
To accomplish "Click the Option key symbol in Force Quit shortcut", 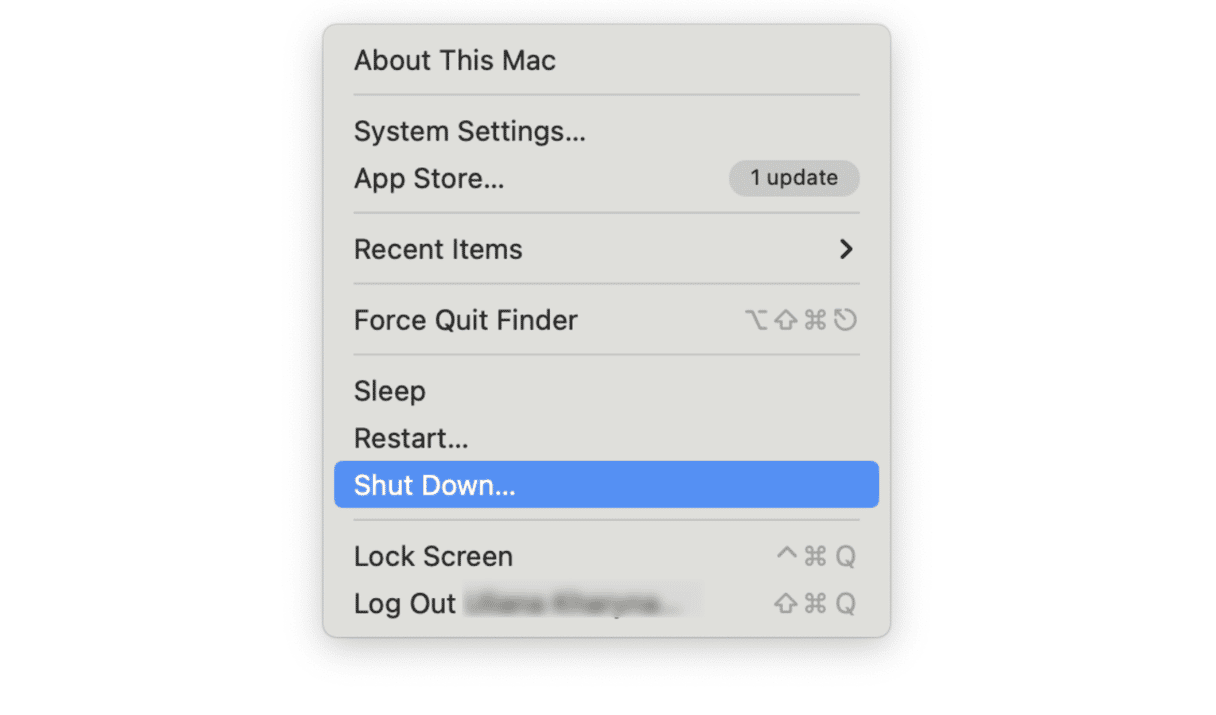I will [x=757, y=320].
